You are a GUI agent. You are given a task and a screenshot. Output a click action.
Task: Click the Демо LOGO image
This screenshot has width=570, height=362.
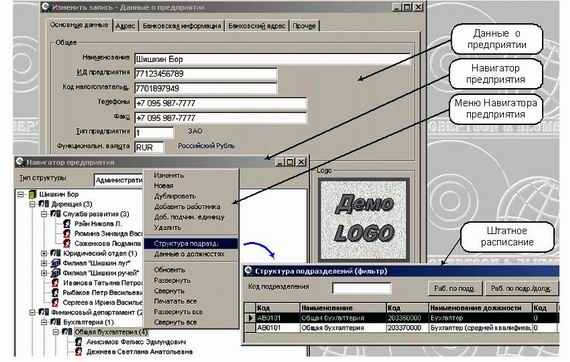(x=364, y=219)
